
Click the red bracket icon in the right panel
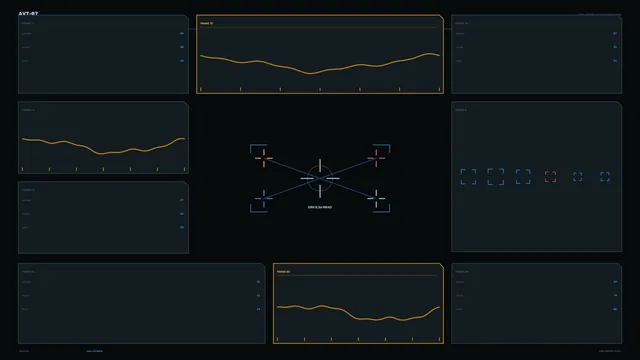pyautogui.click(x=550, y=177)
